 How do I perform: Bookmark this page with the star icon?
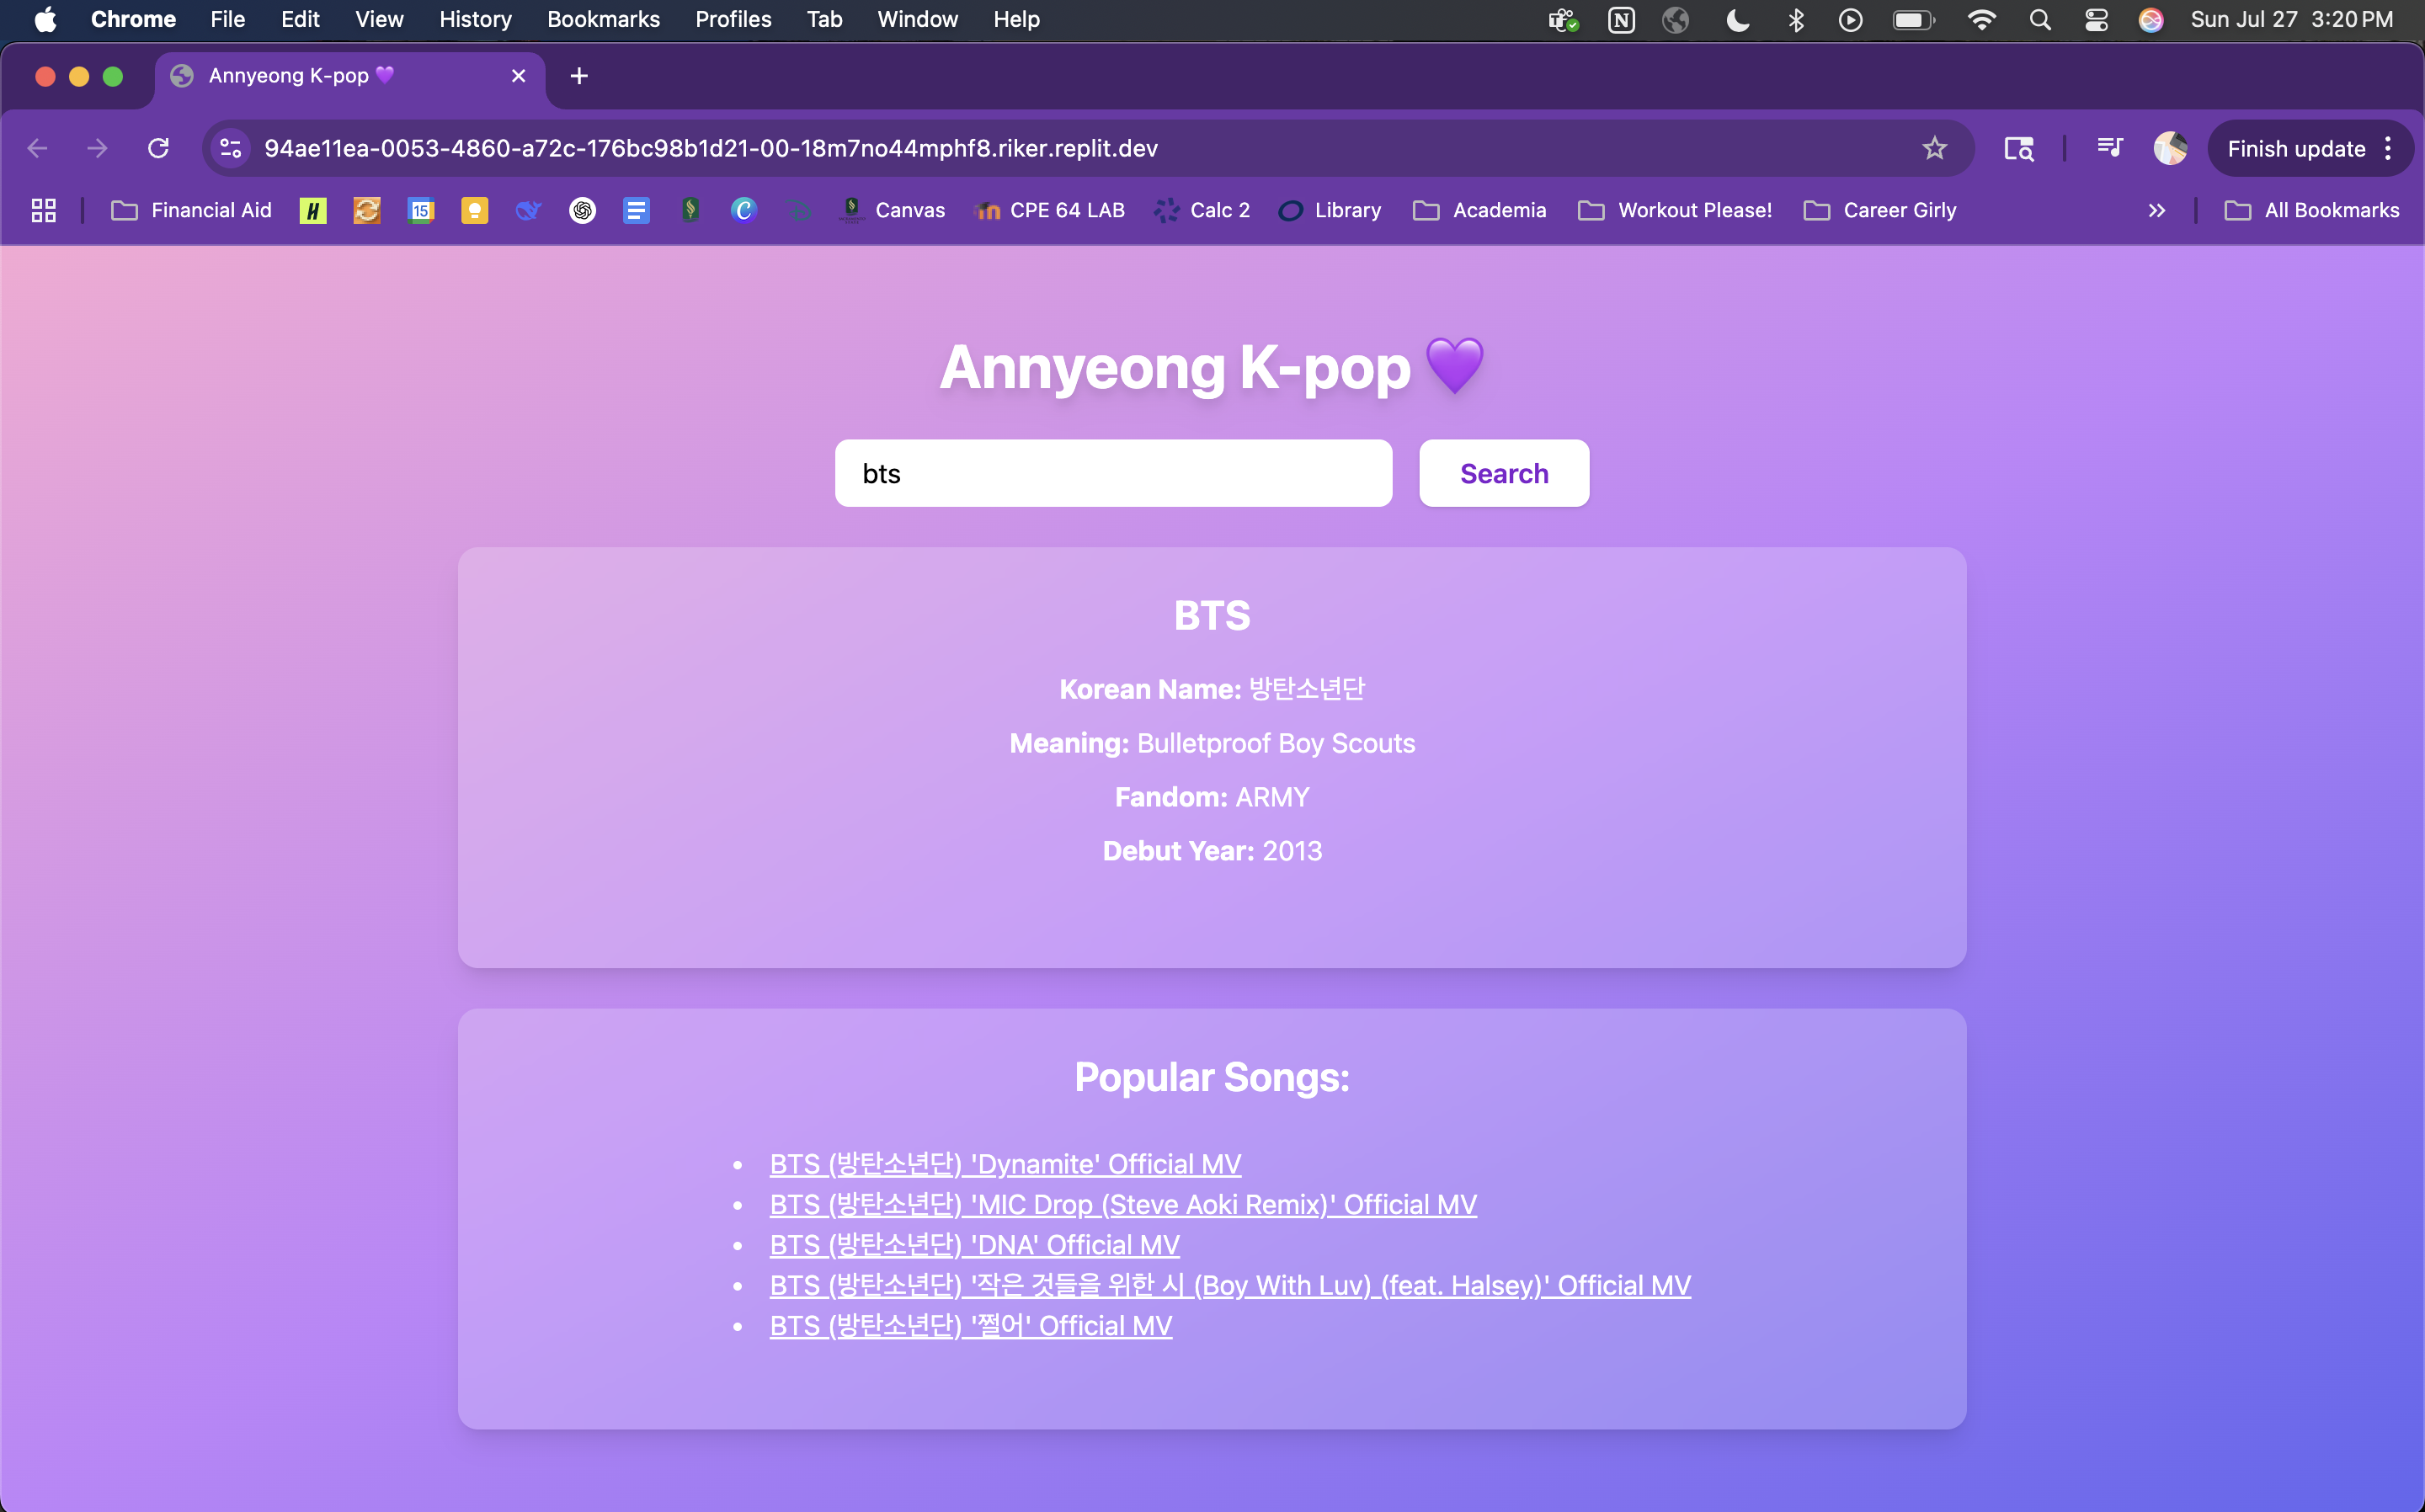(x=1934, y=148)
